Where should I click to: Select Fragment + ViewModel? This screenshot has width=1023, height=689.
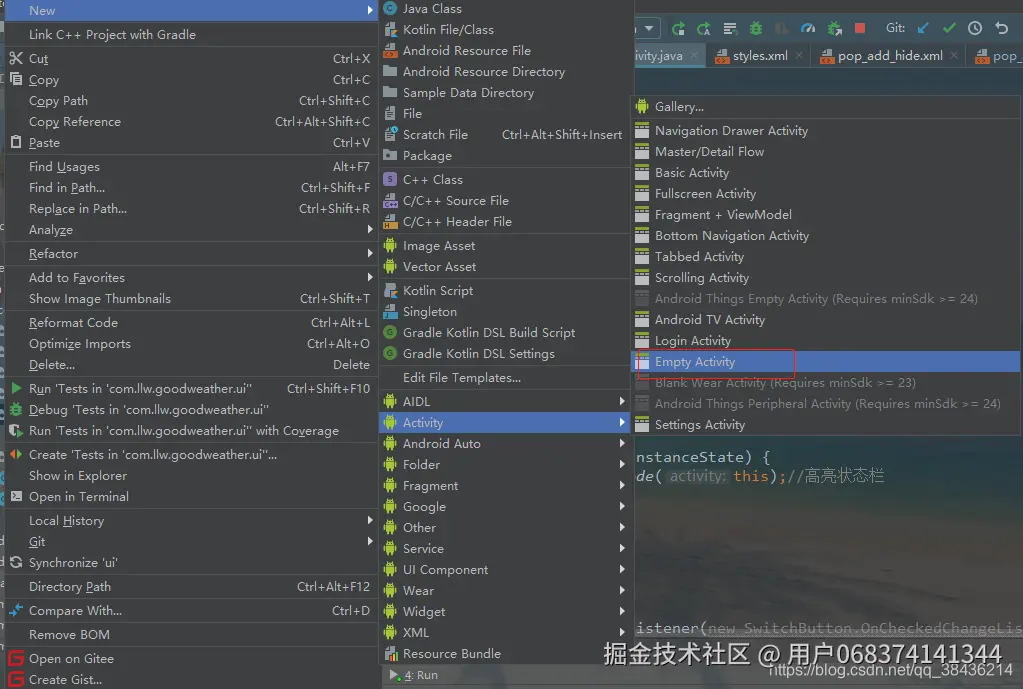point(826,215)
